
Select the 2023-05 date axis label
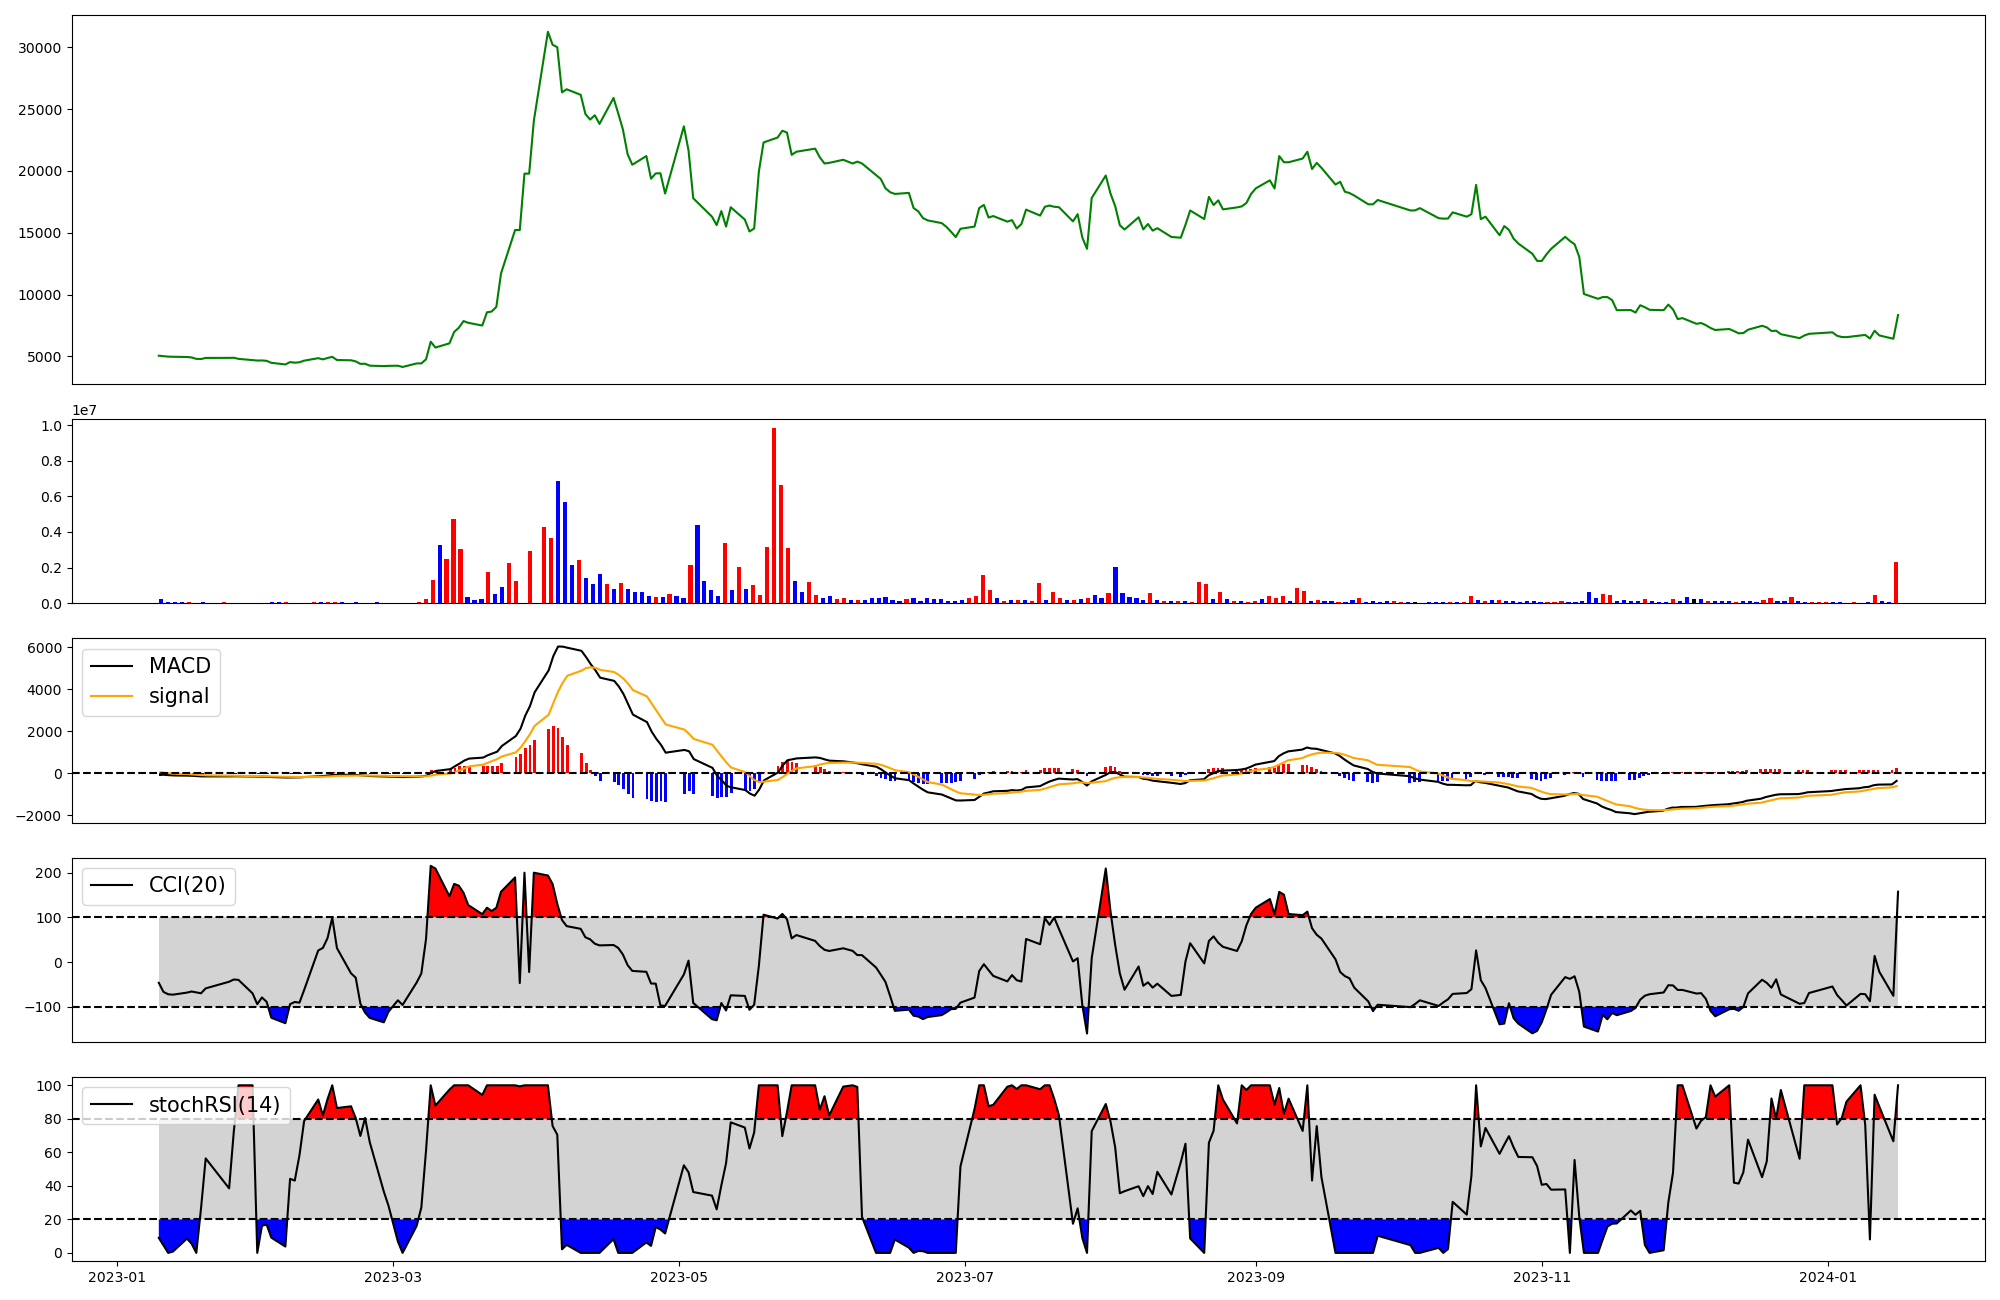click(679, 1276)
